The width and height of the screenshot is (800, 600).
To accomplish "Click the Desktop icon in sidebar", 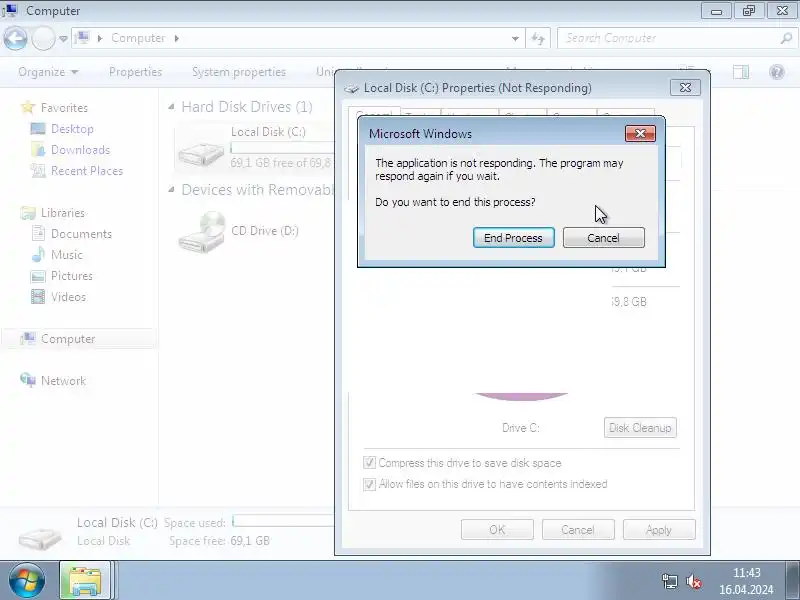I will point(38,129).
